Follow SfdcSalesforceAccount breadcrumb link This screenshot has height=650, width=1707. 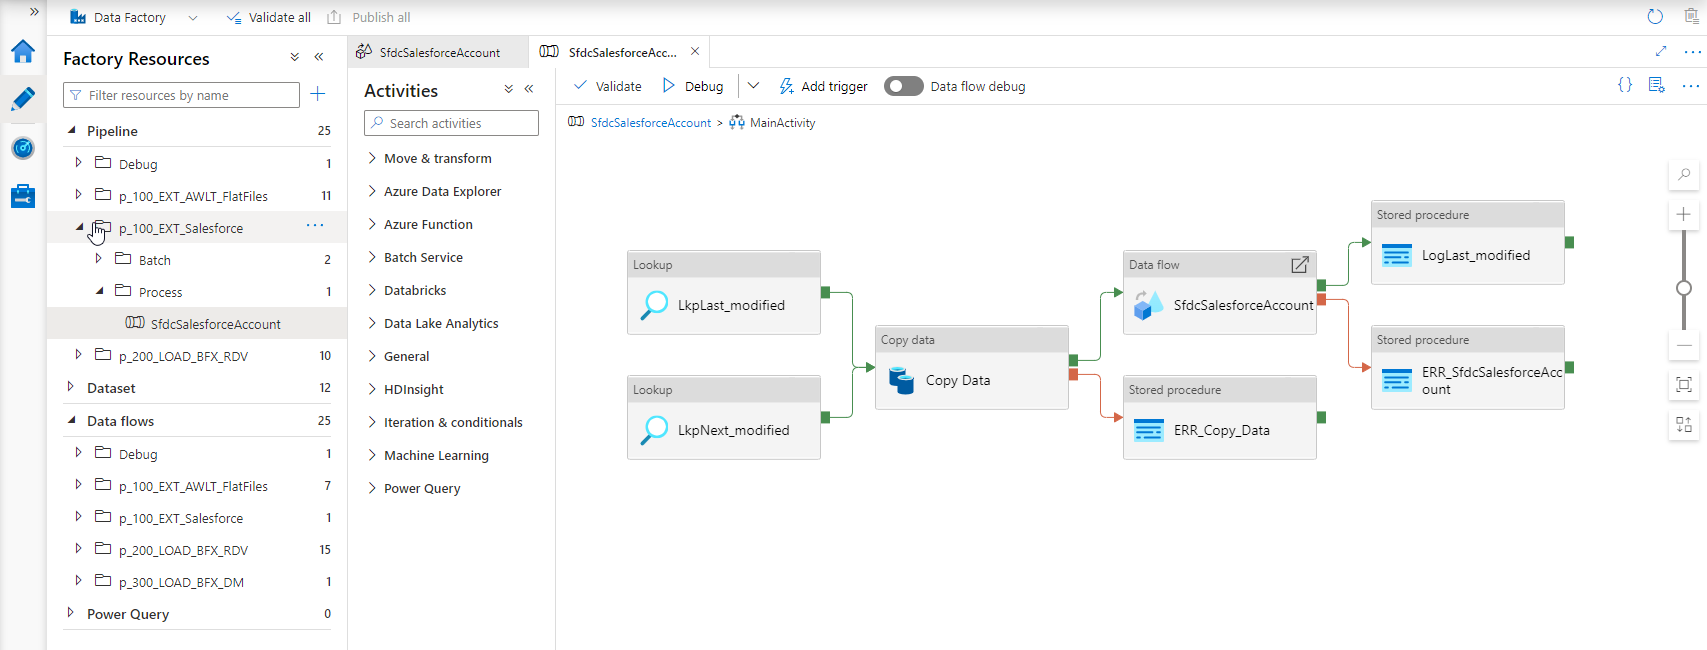pos(651,123)
